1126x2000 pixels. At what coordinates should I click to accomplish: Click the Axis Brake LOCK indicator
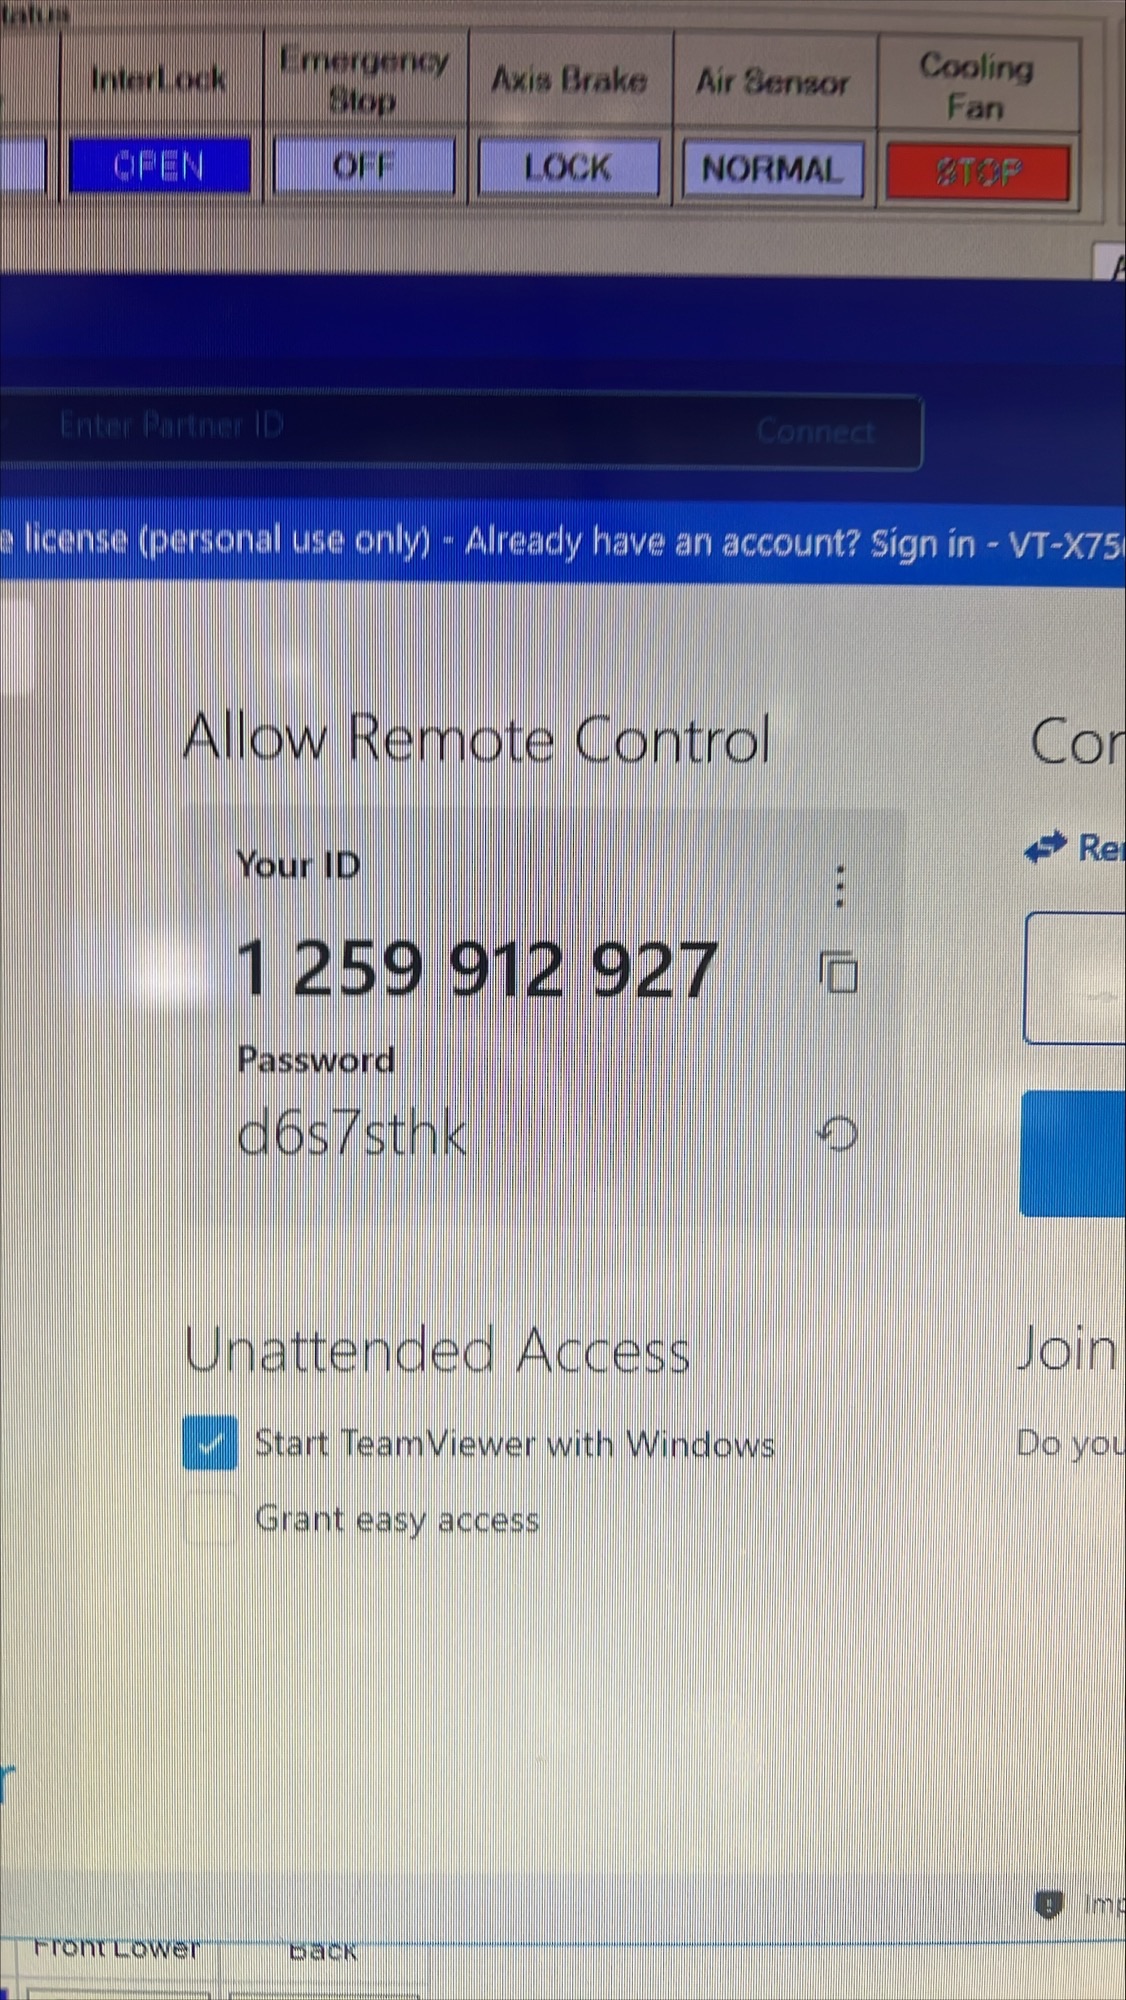pyautogui.click(x=568, y=167)
